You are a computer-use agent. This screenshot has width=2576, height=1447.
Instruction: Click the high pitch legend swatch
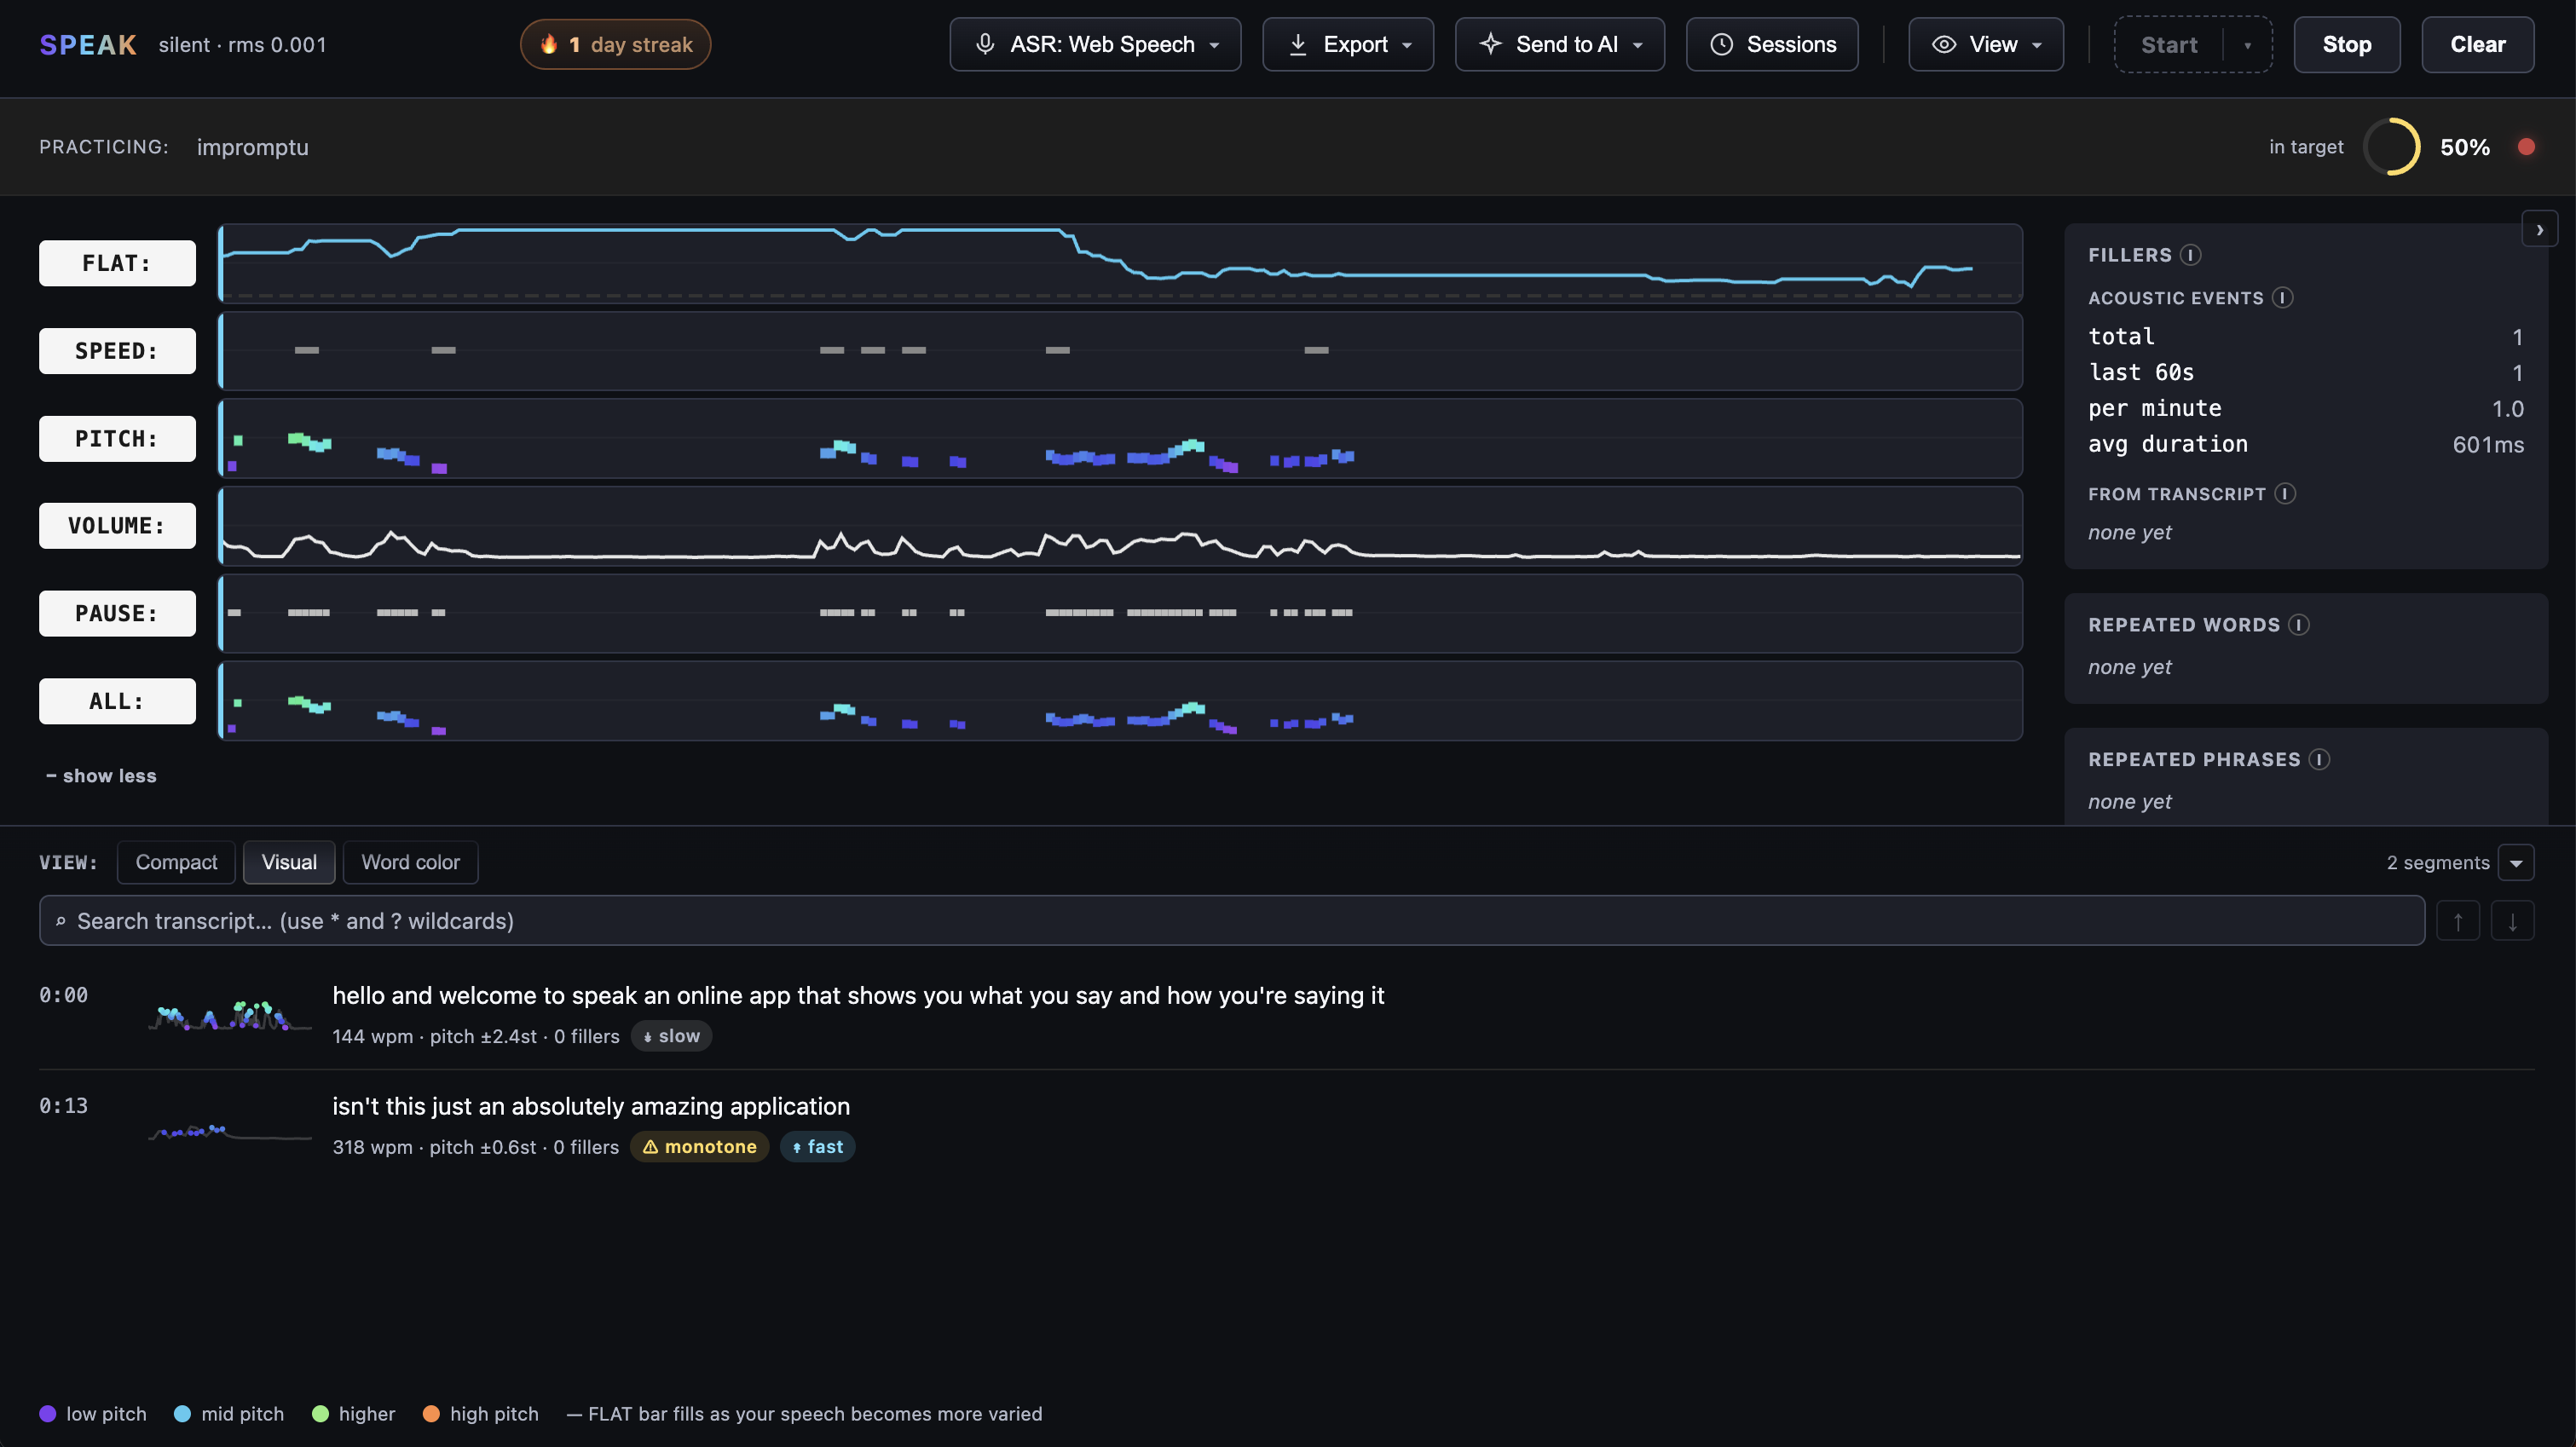[x=431, y=1414]
